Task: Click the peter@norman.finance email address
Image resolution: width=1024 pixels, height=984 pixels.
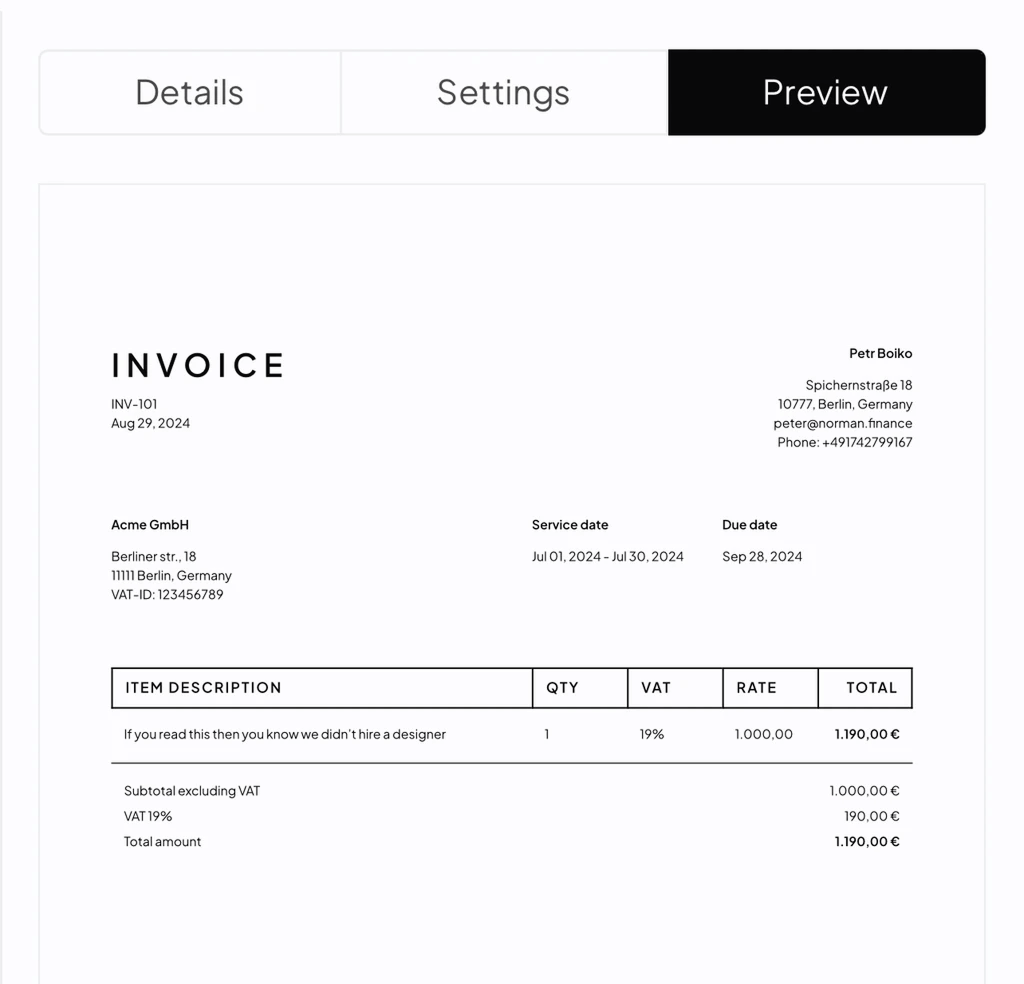Action: pos(842,423)
